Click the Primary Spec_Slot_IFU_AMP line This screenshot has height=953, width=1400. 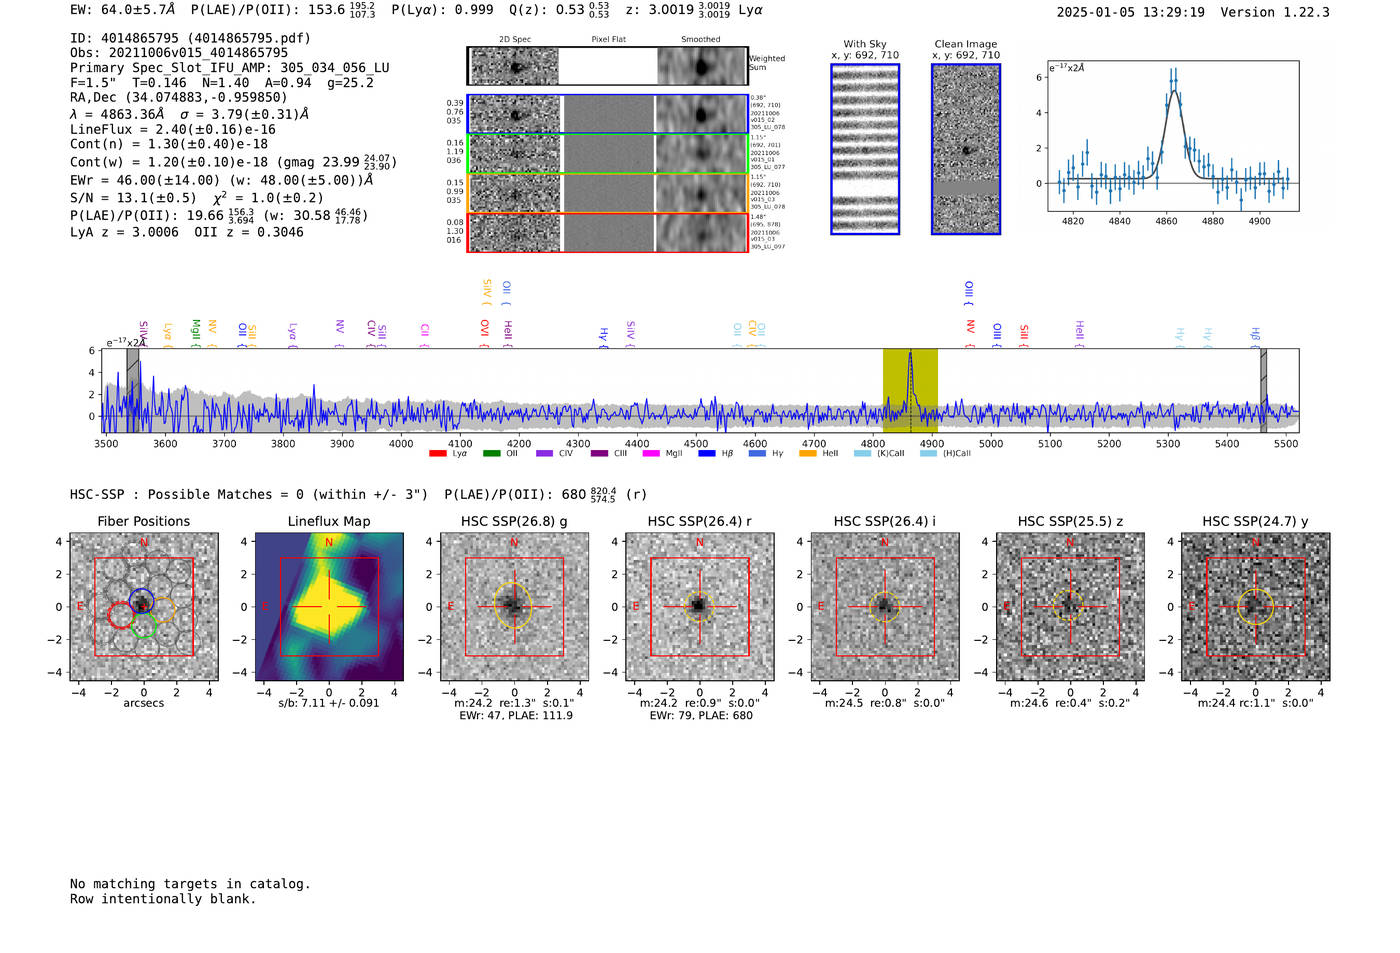(230, 68)
